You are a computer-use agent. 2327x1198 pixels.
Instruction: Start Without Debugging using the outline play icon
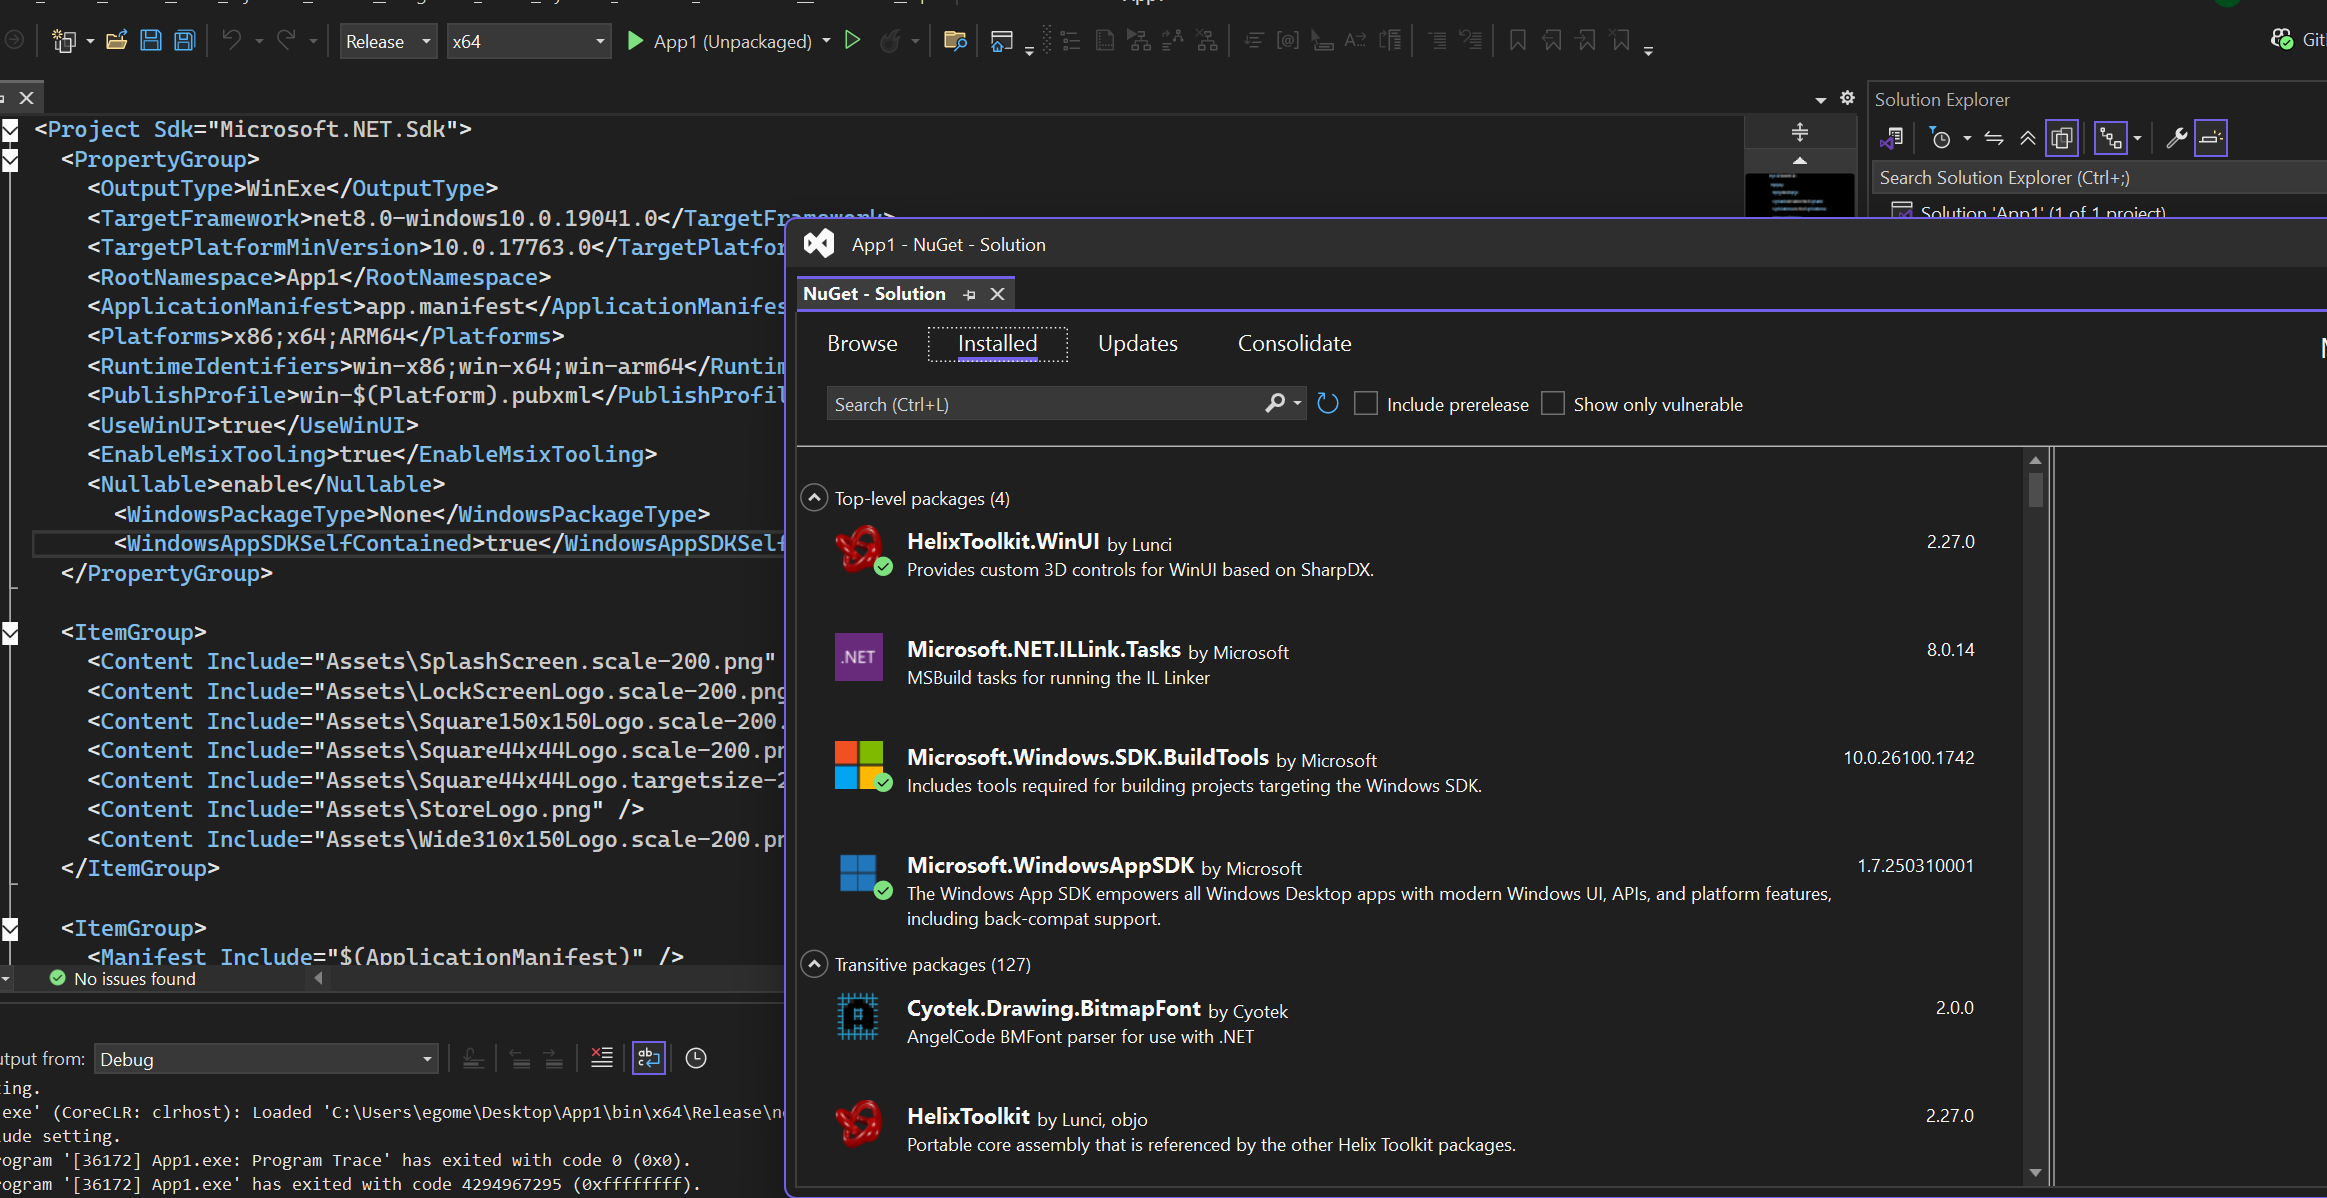(852, 41)
